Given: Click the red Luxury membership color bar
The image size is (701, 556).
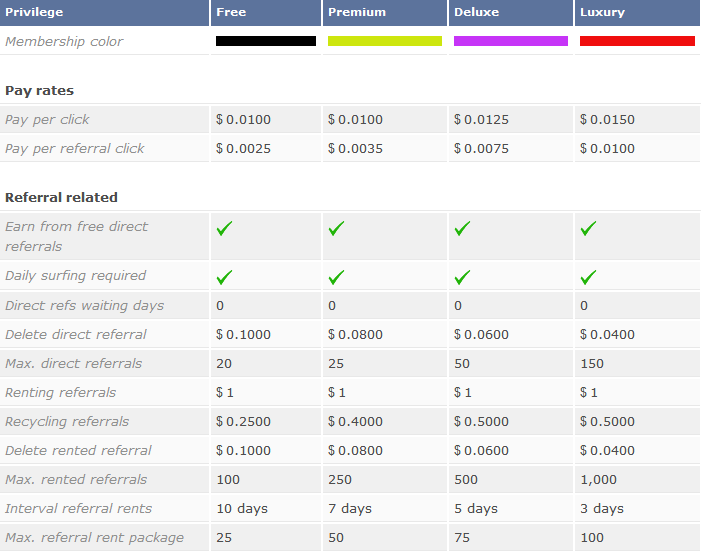Looking at the screenshot, I should click(637, 41).
